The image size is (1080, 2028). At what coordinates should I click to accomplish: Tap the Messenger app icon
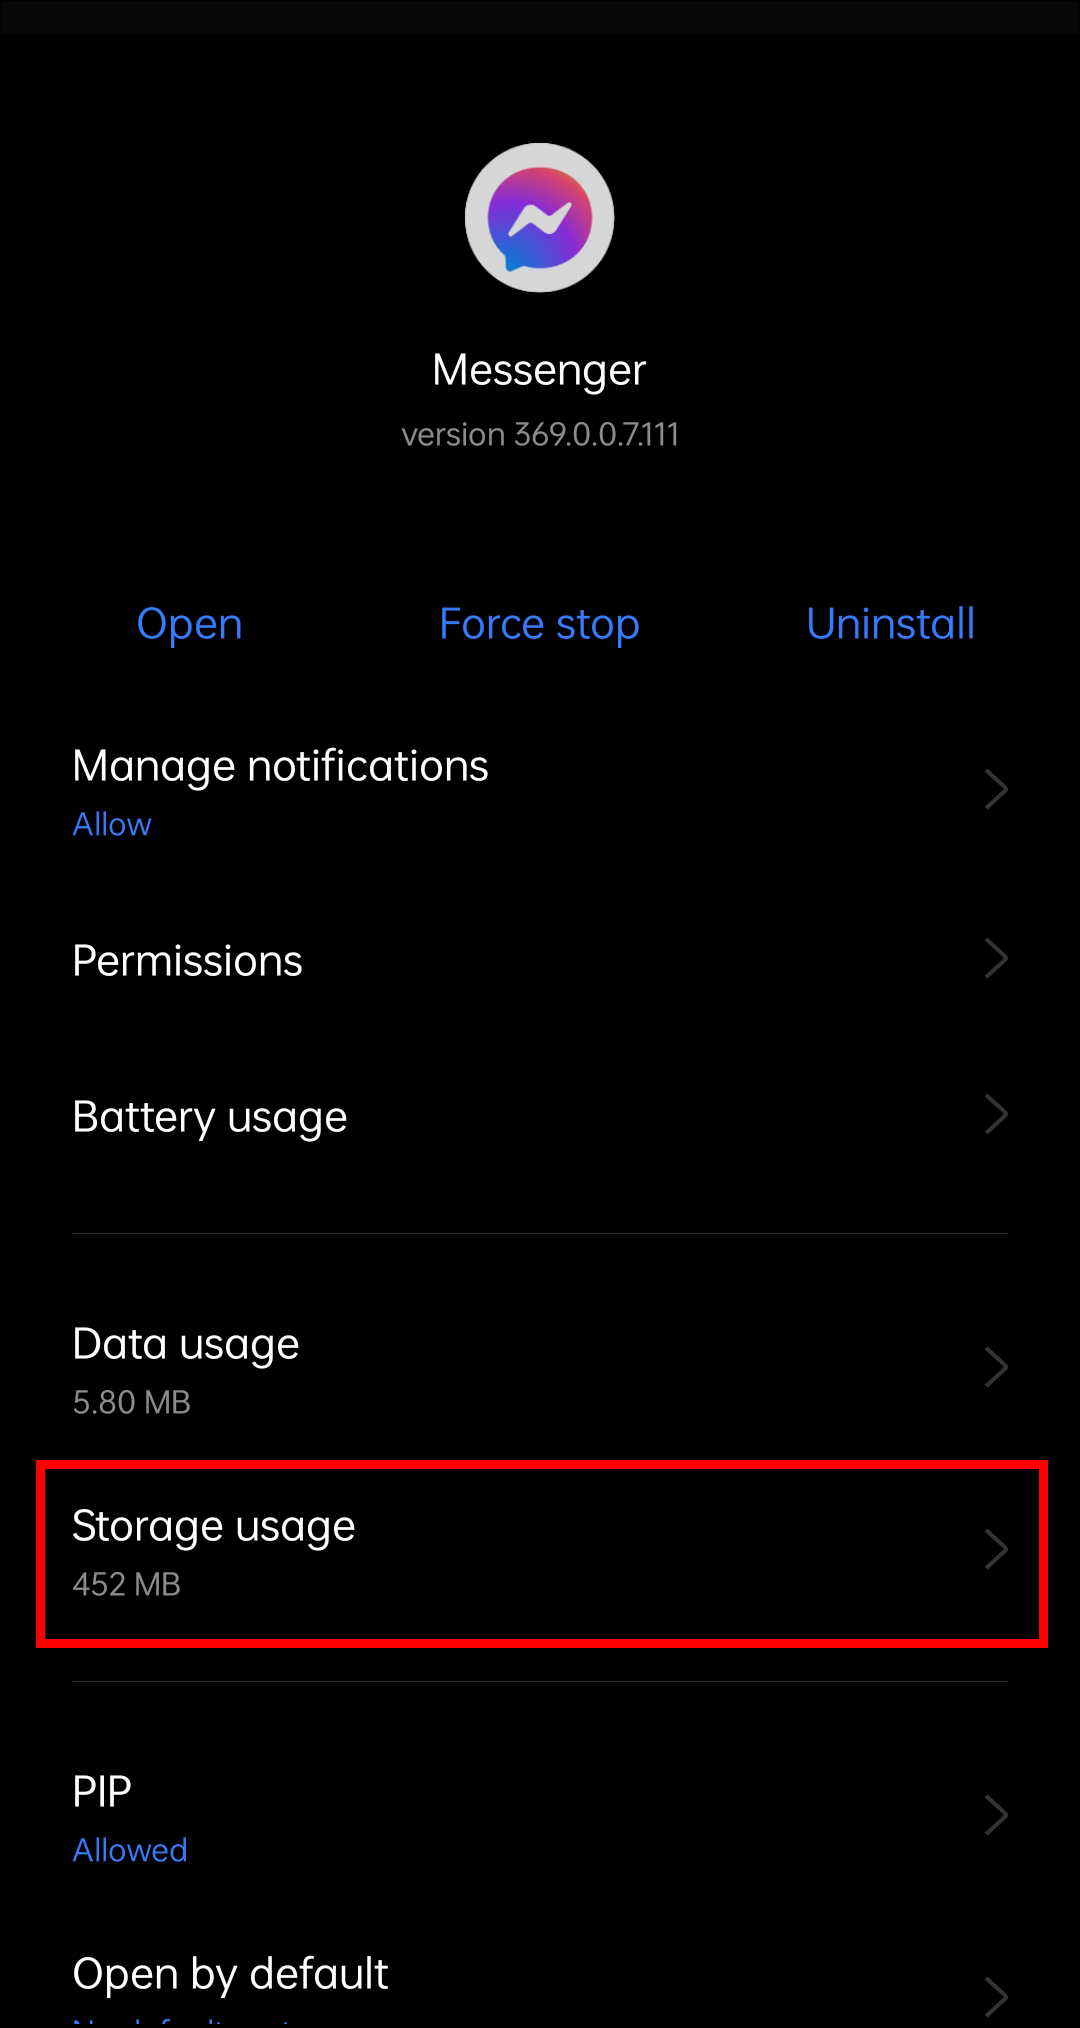[539, 218]
